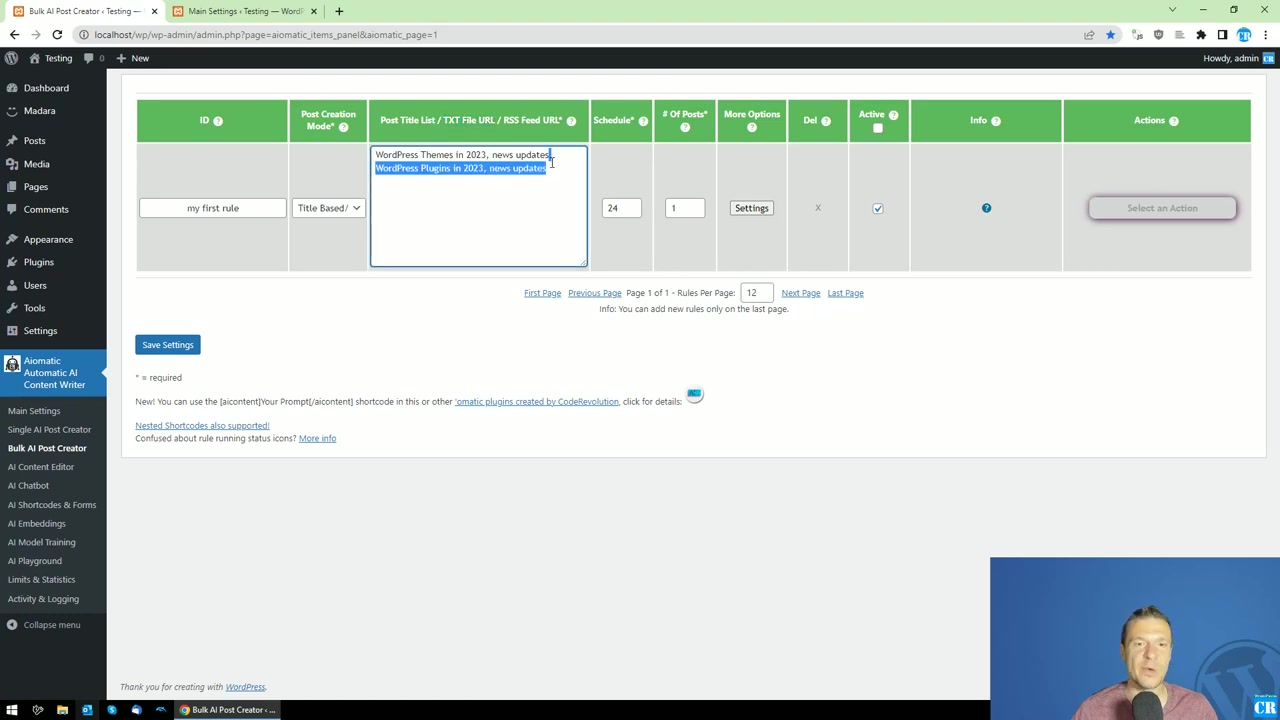1280x720 pixels.
Task: Open the Dashboard menu item
Action: coord(46,88)
